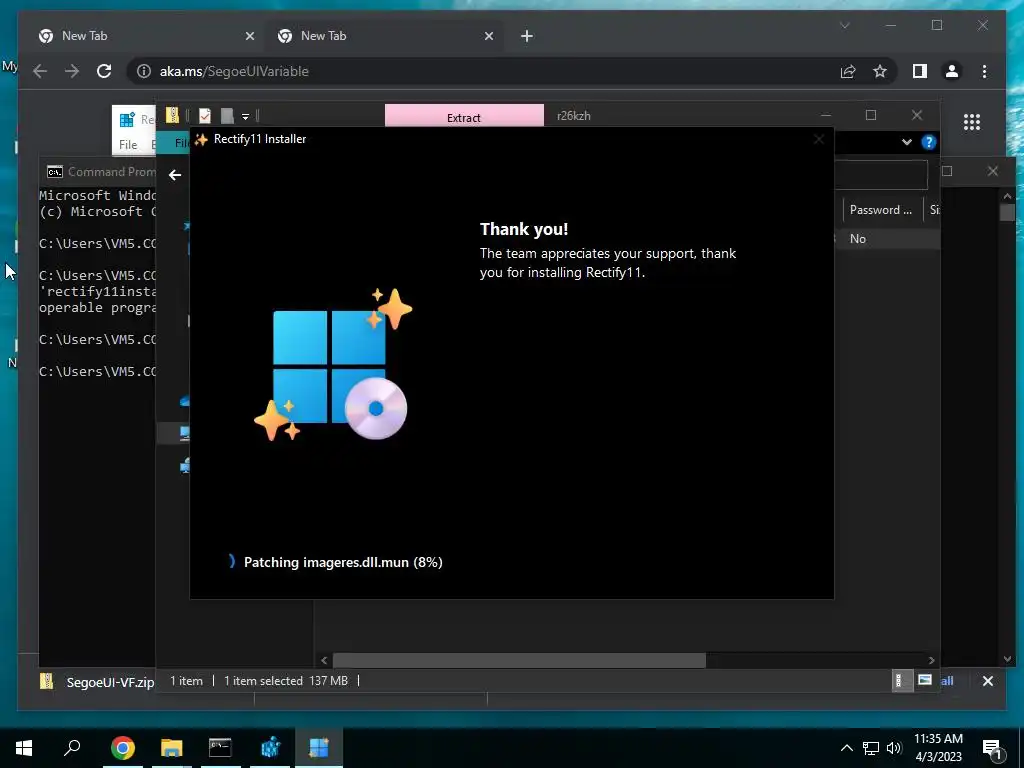Show hidden system tray icons

click(x=846, y=748)
